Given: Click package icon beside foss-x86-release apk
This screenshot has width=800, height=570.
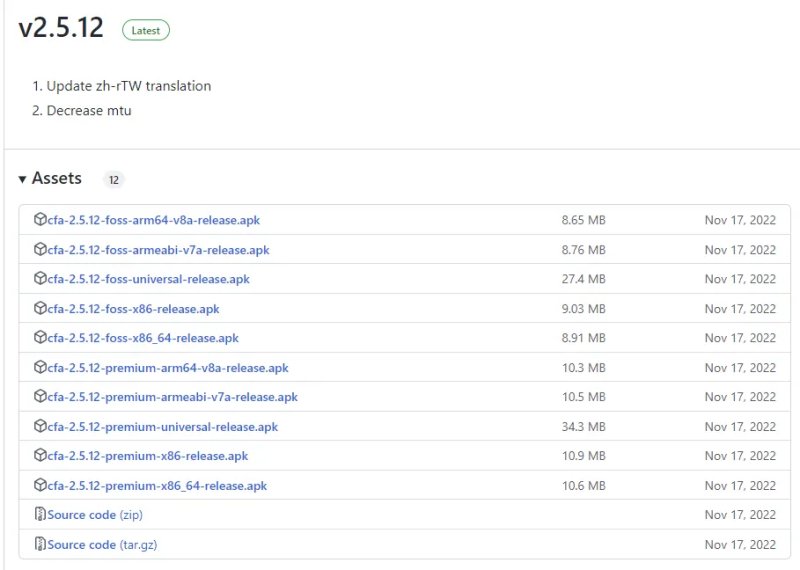Looking at the screenshot, I should [40, 308].
